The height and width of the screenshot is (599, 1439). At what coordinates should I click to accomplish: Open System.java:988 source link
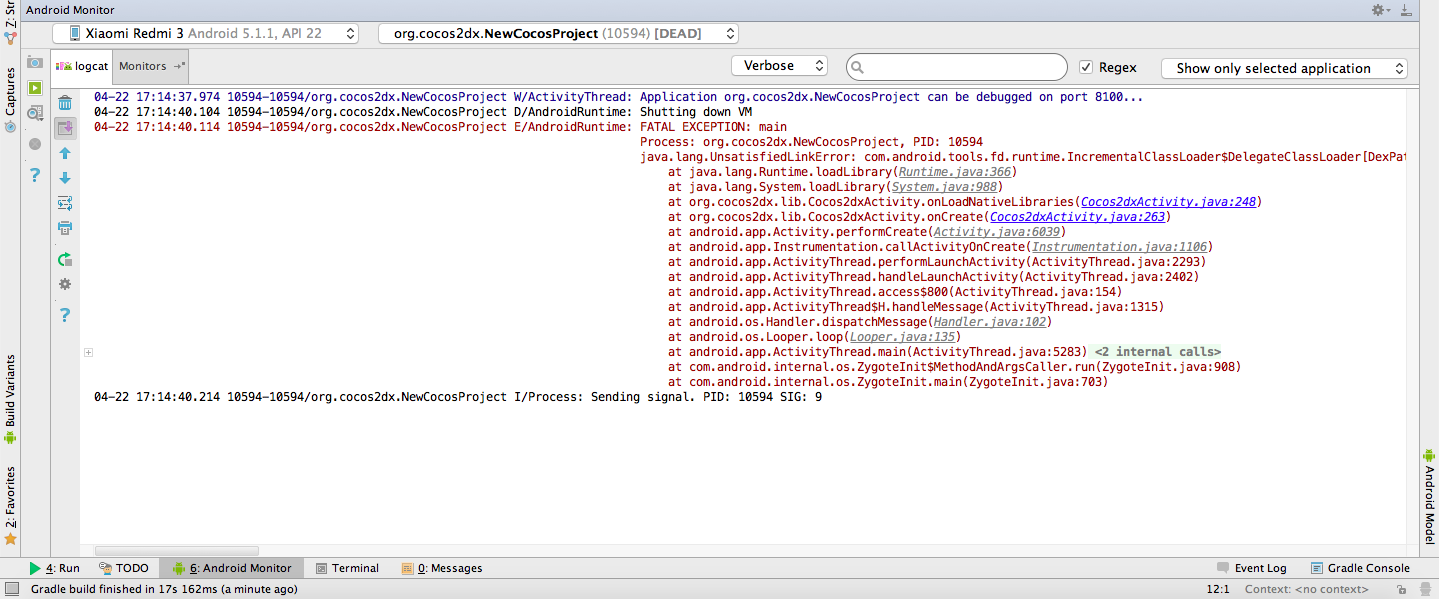pyautogui.click(x=945, y=187)
